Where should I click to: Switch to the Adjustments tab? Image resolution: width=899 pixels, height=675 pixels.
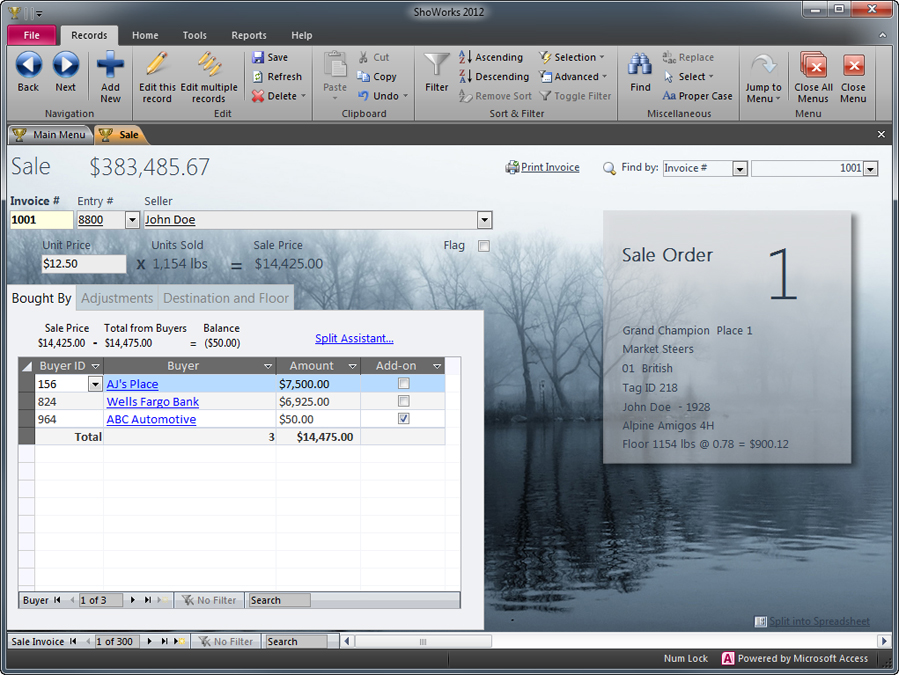(117, 298)
